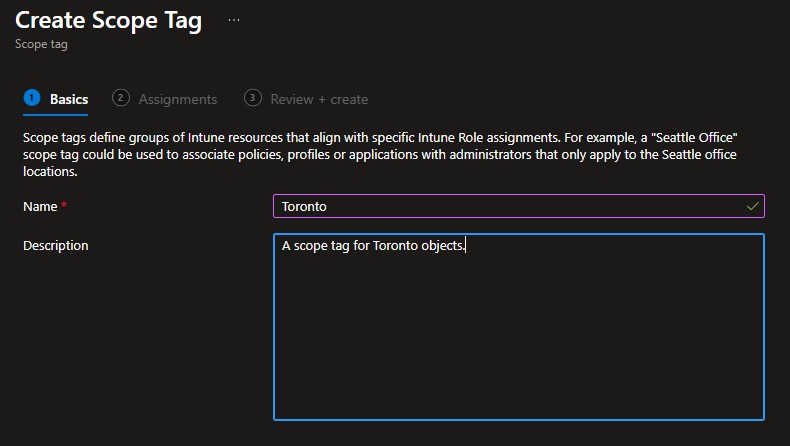Click the Name field label

[39, 206]
